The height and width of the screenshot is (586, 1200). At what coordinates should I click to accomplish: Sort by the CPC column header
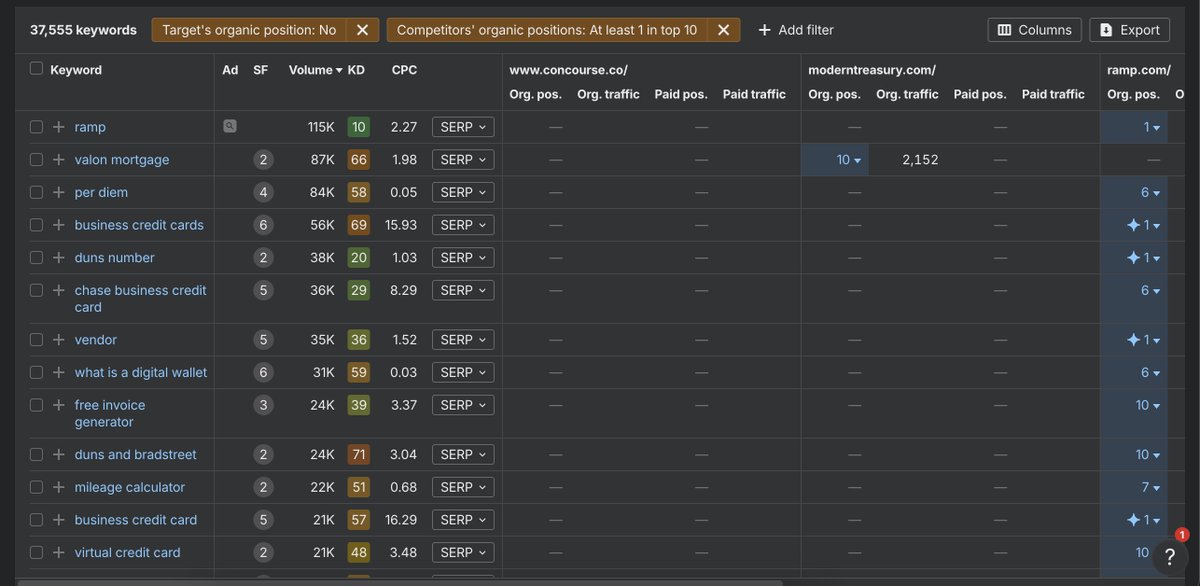click(404, 70)
